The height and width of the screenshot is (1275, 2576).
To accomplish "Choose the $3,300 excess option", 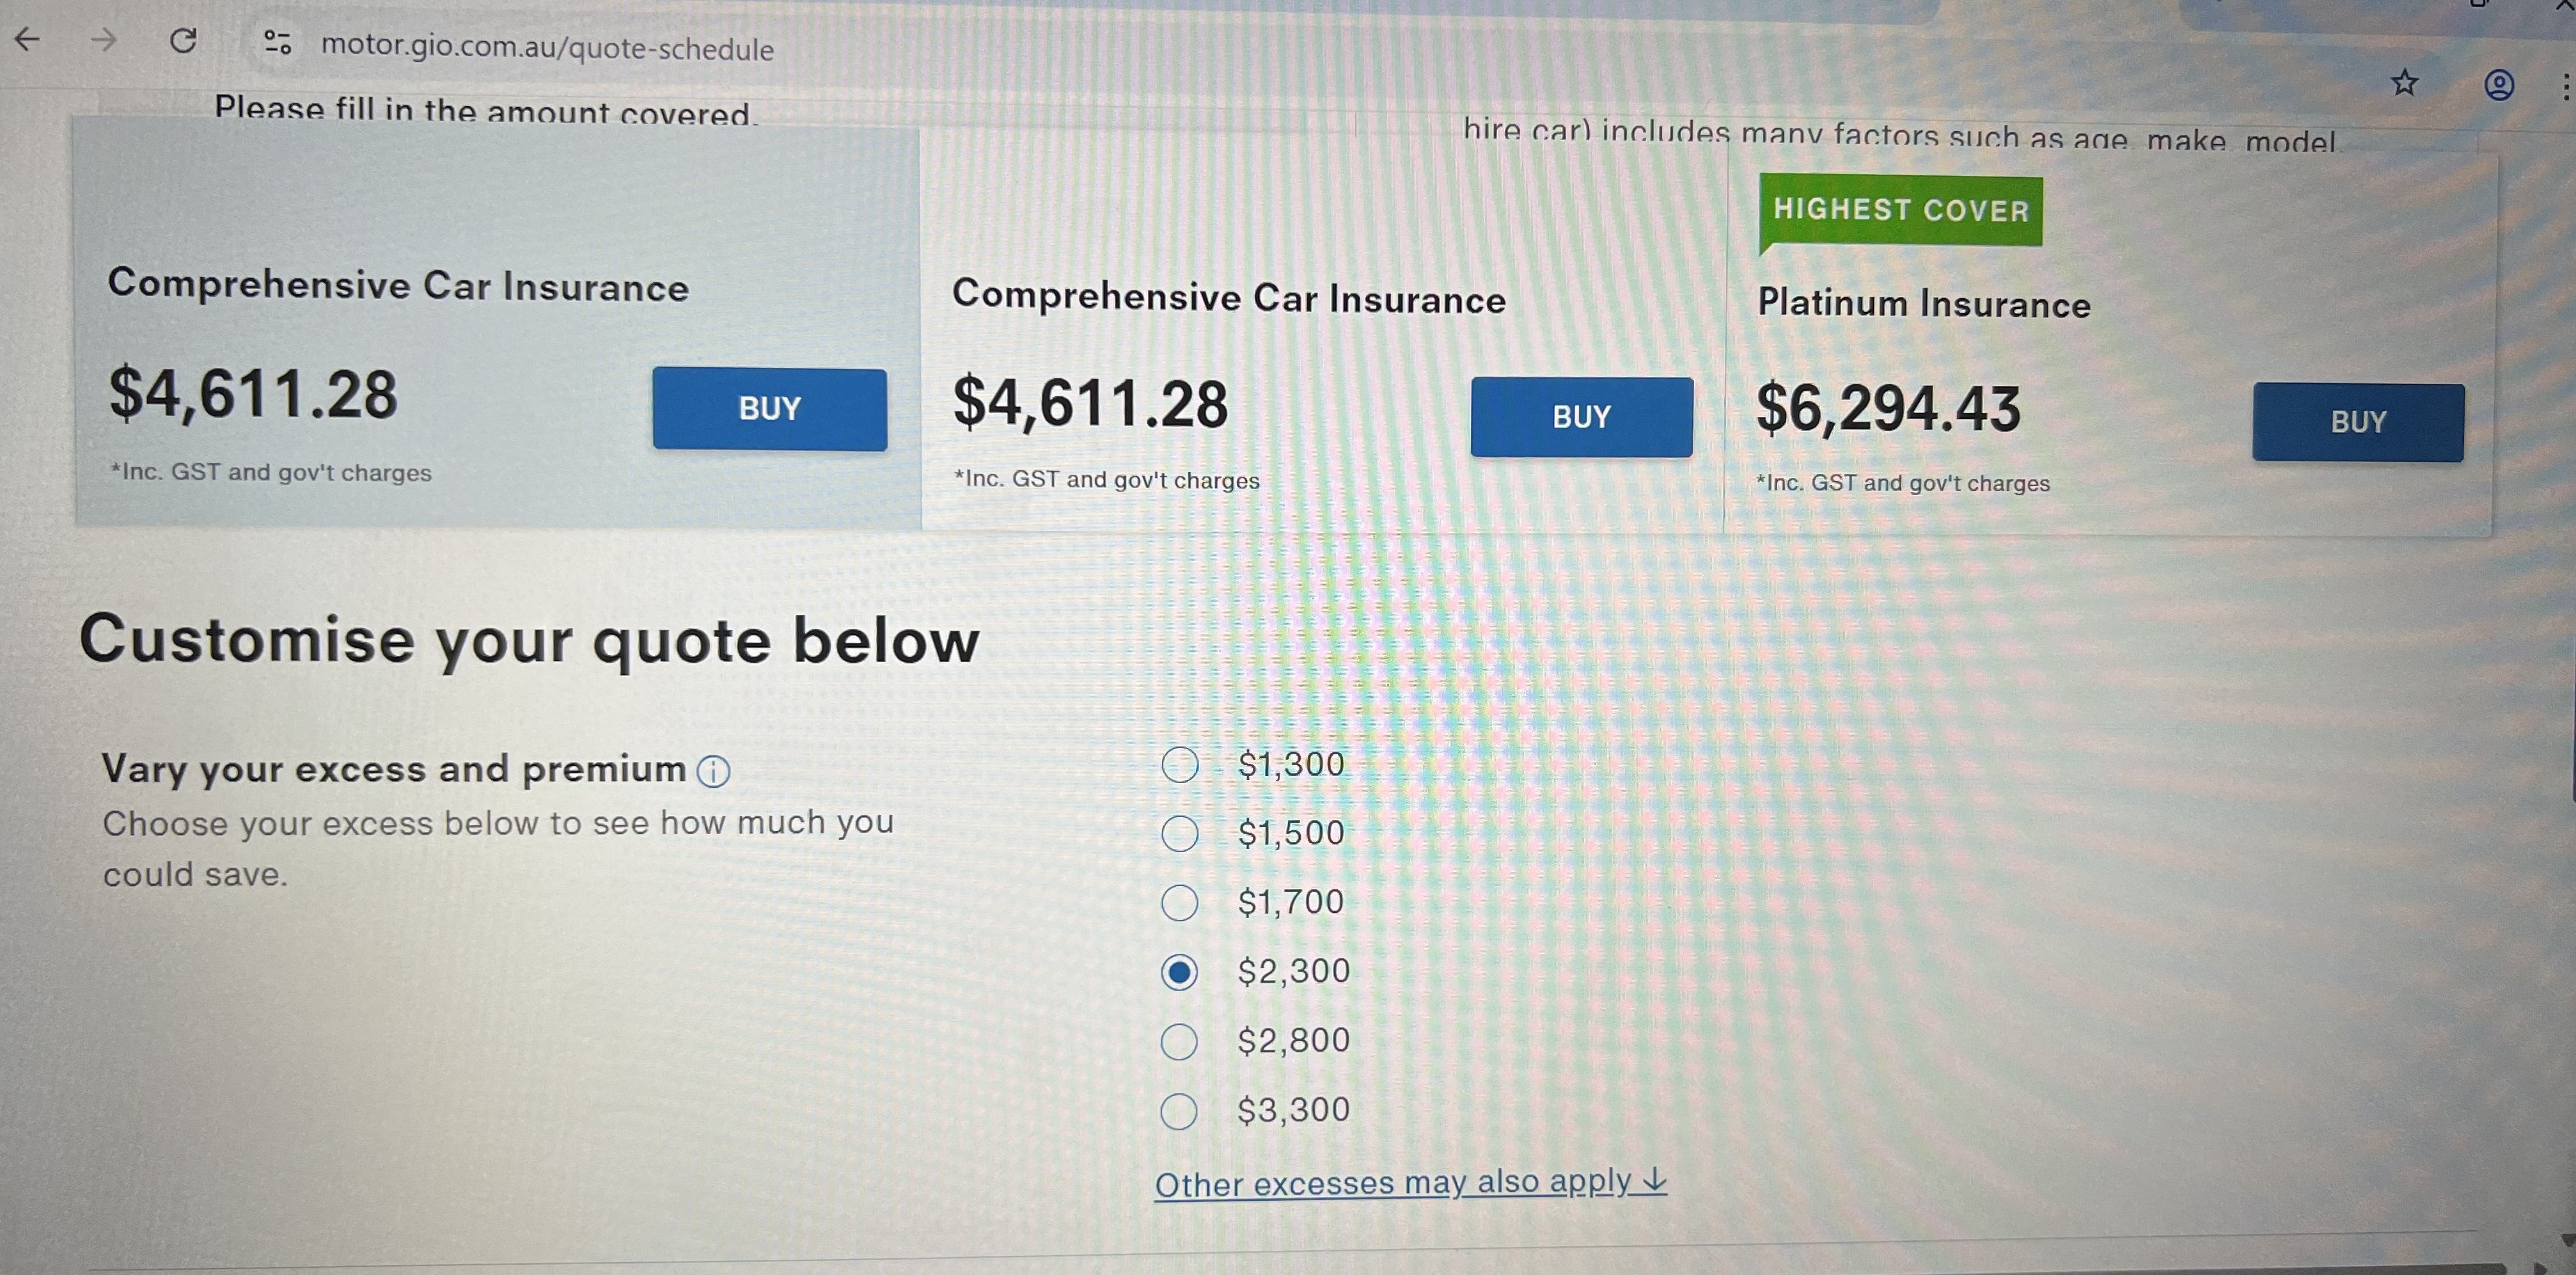I will click(1179, 1111).
